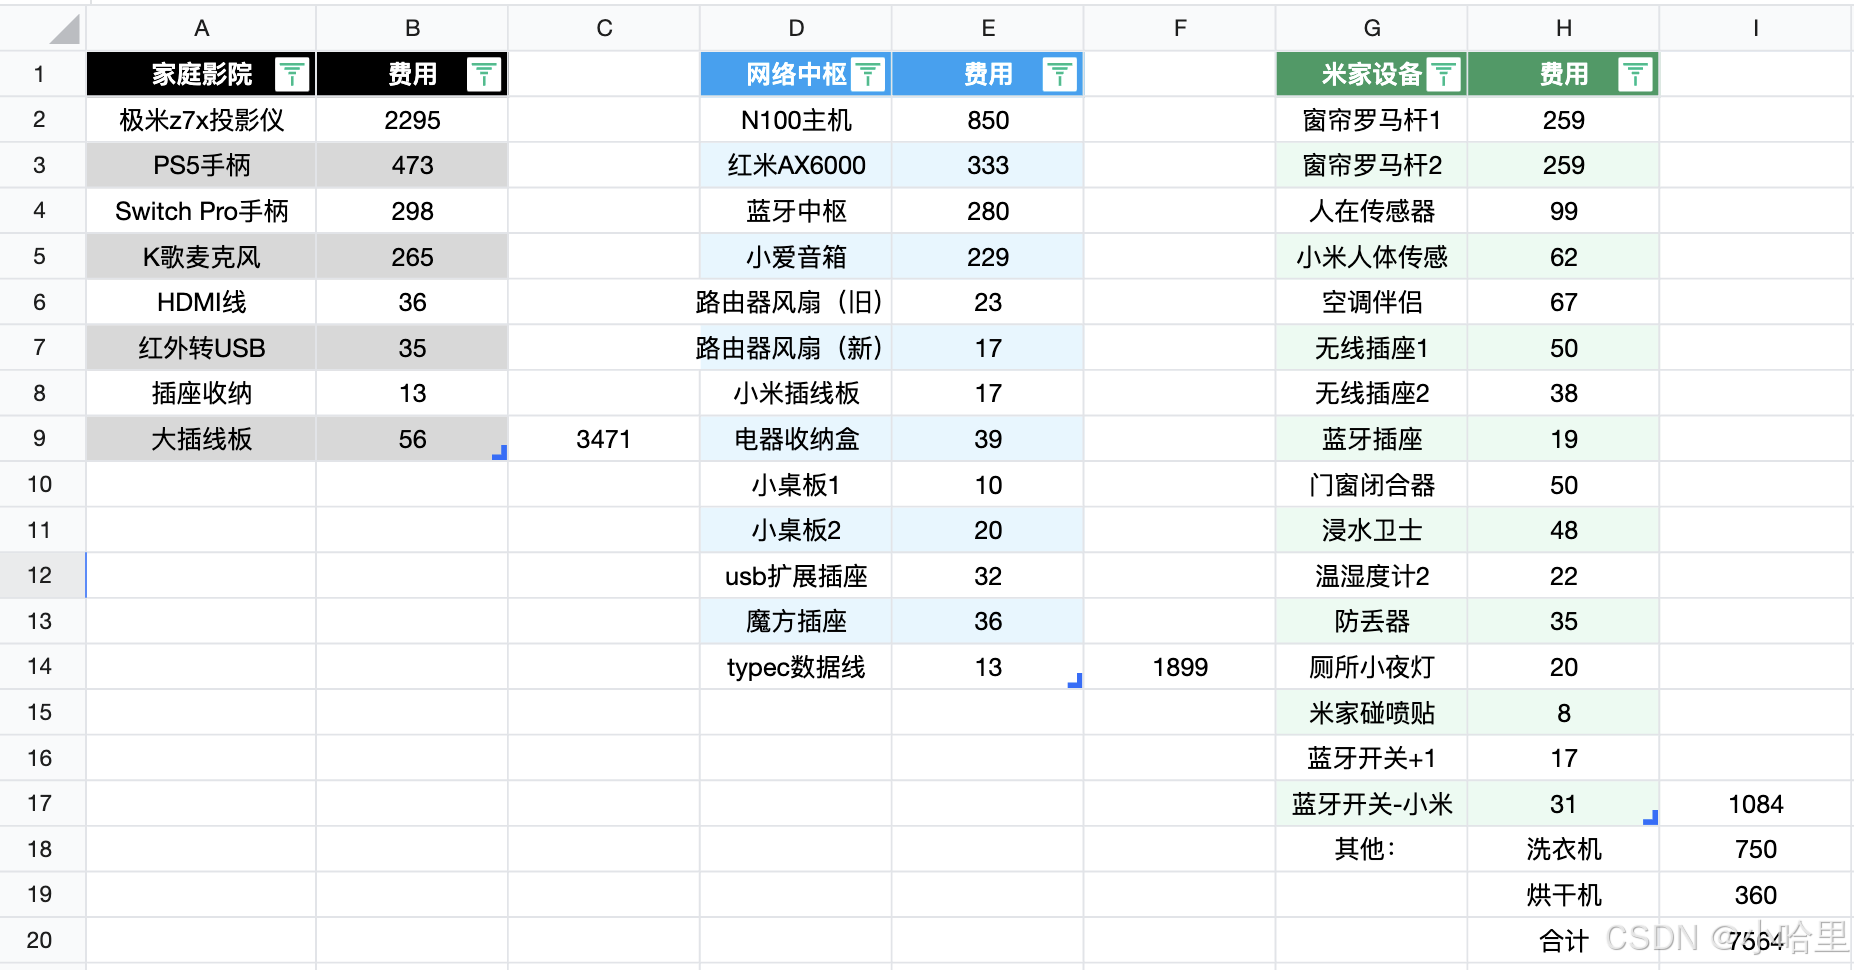Click cell 极米z7x投影仪
Screen dimensions: 1854x970
click(x=202, y=120)
